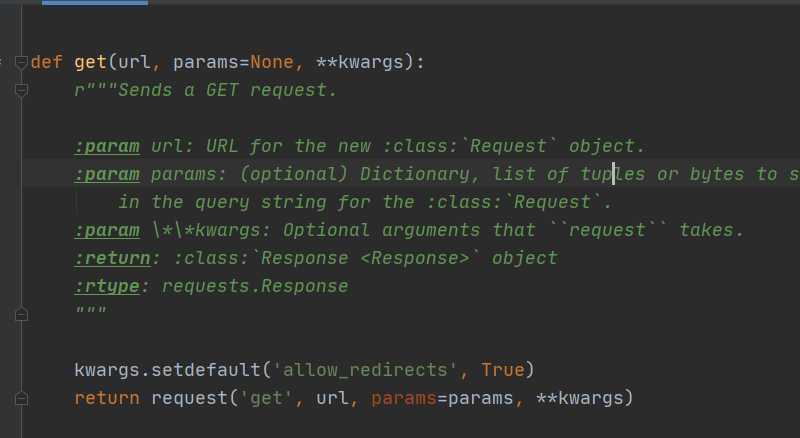Click the fold end marker beside closing triple quotes

[21, 314]
